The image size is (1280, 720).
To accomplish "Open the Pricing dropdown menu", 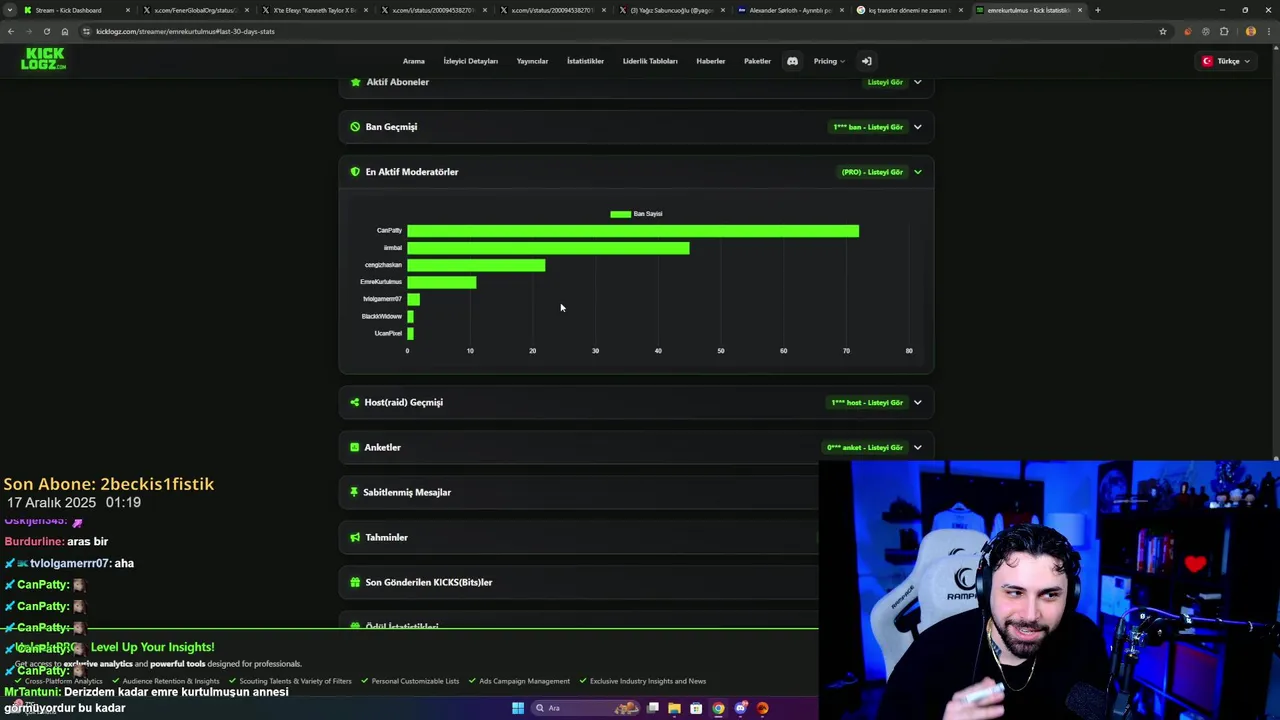I will point(829,61).
